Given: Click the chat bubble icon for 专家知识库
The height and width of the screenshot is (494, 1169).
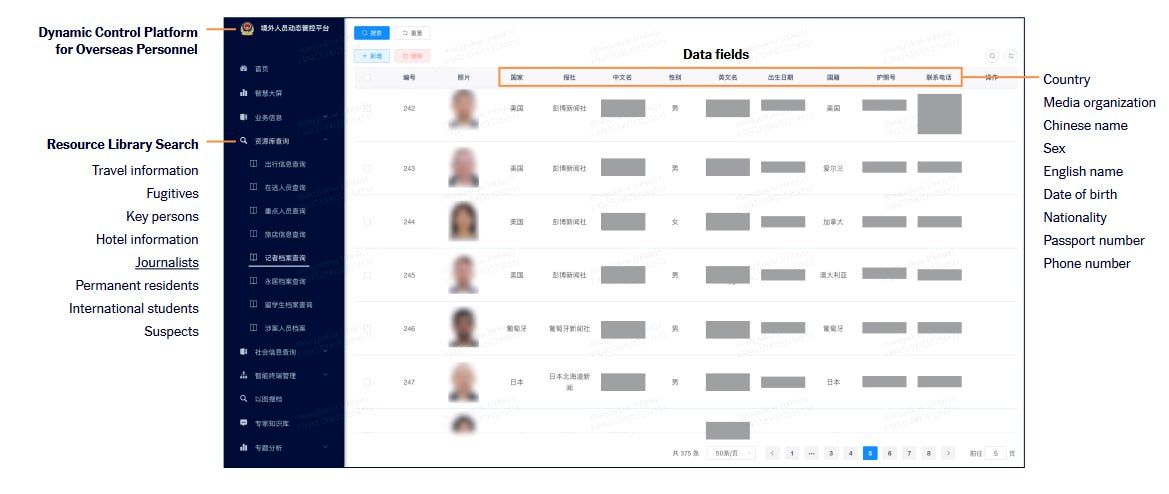Looking at the screenshot, I should pyautogui.click(x=244, y=422).
